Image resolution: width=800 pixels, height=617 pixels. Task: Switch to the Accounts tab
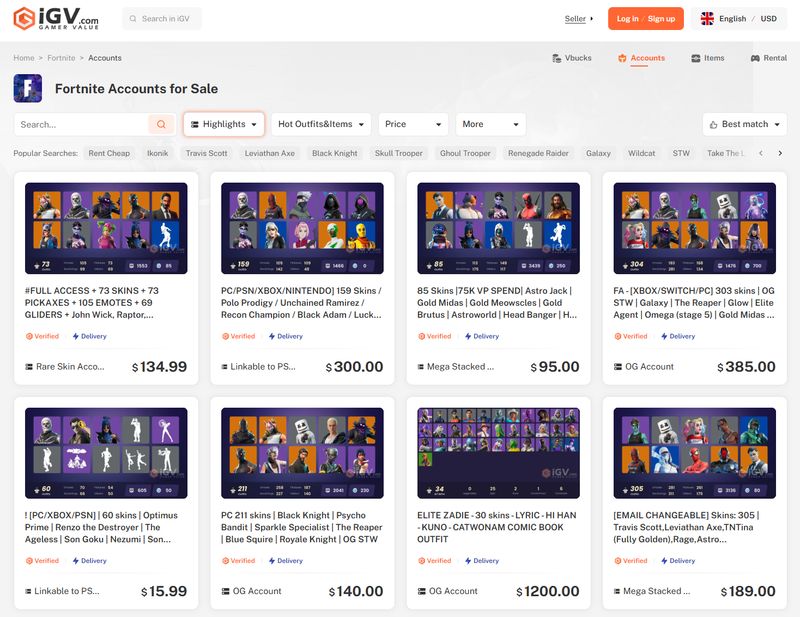coord(641,58)
